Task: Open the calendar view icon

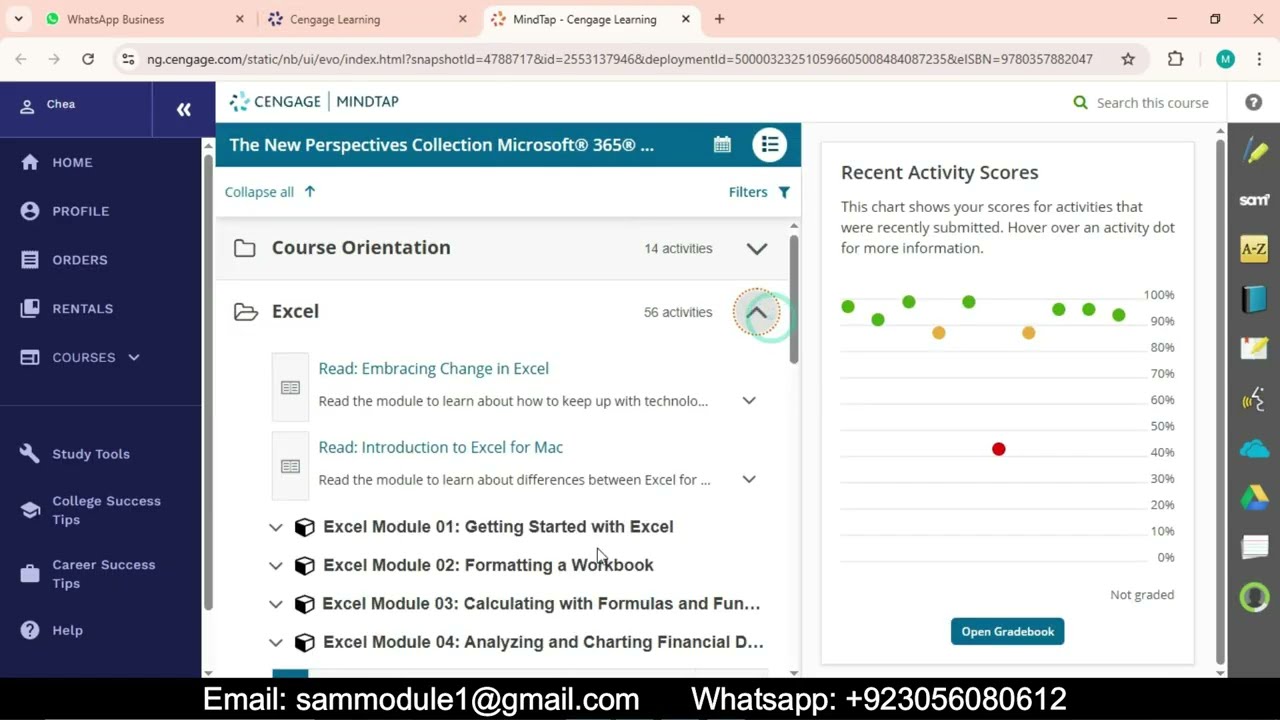Action: tap(722, 145)
